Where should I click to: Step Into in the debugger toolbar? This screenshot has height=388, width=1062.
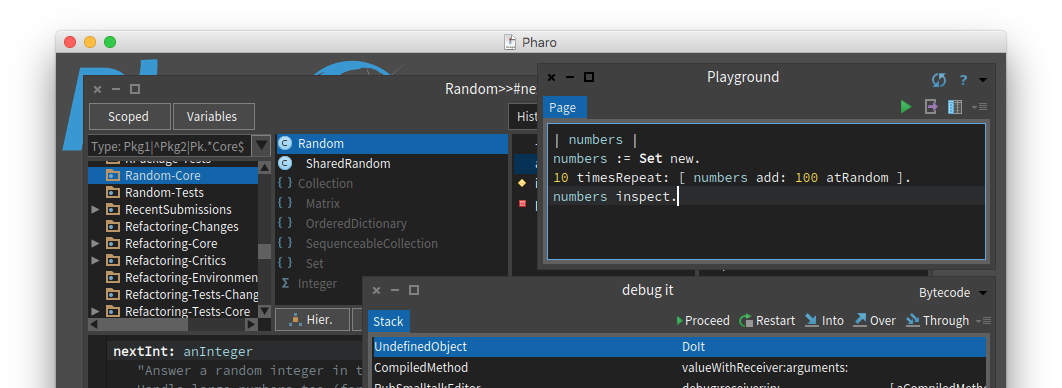(x=824, y=320)
